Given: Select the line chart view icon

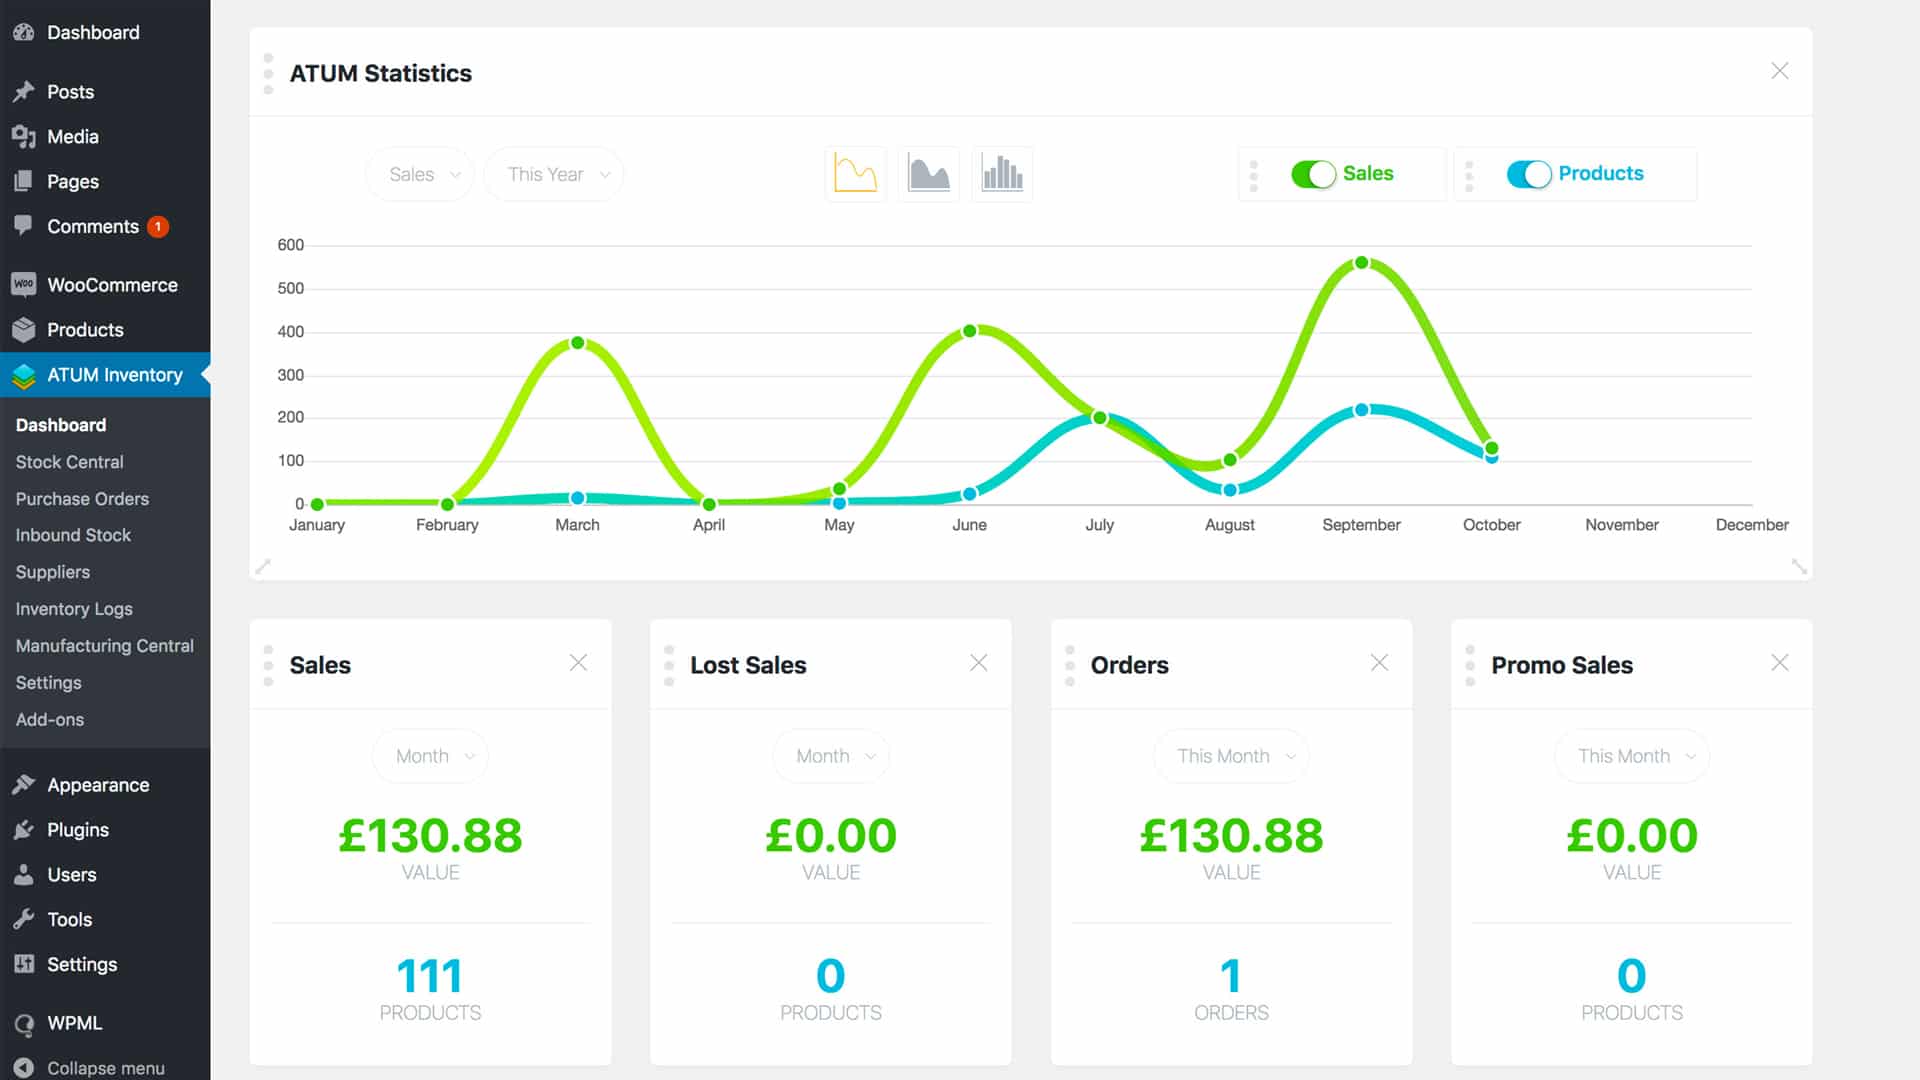Looking at the screenshot, I should pyautogui.click(x=855, y=174).
